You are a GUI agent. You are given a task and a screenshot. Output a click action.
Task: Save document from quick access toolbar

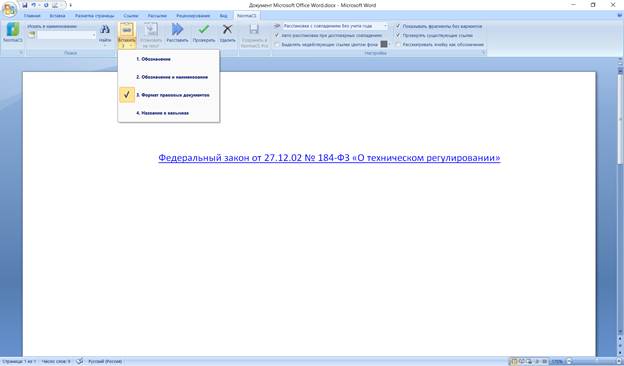(x=24, y=5)
